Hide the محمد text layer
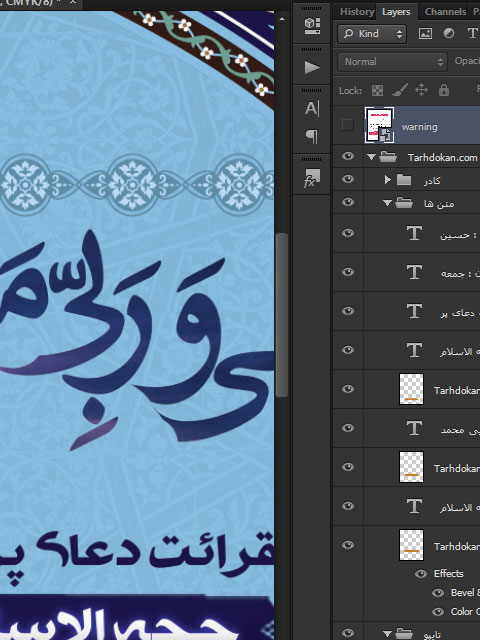 coord(348,428)
